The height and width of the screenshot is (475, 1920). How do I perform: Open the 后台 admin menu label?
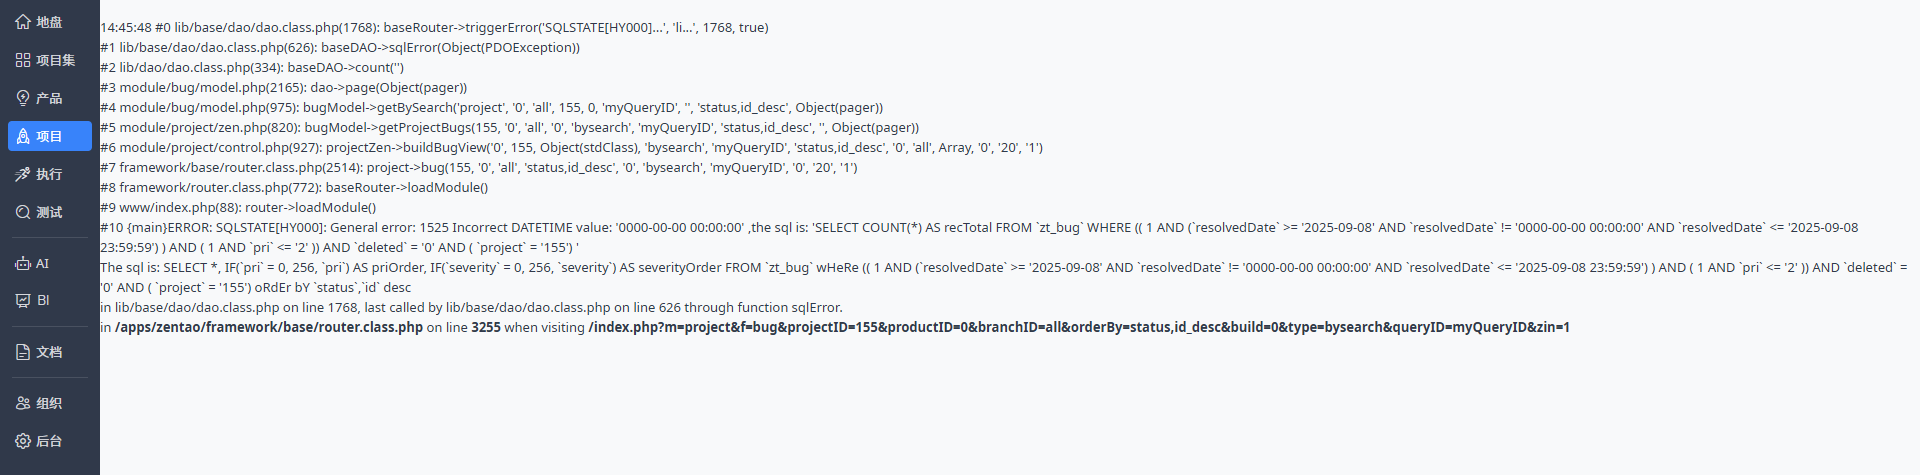tap(49, 441)
